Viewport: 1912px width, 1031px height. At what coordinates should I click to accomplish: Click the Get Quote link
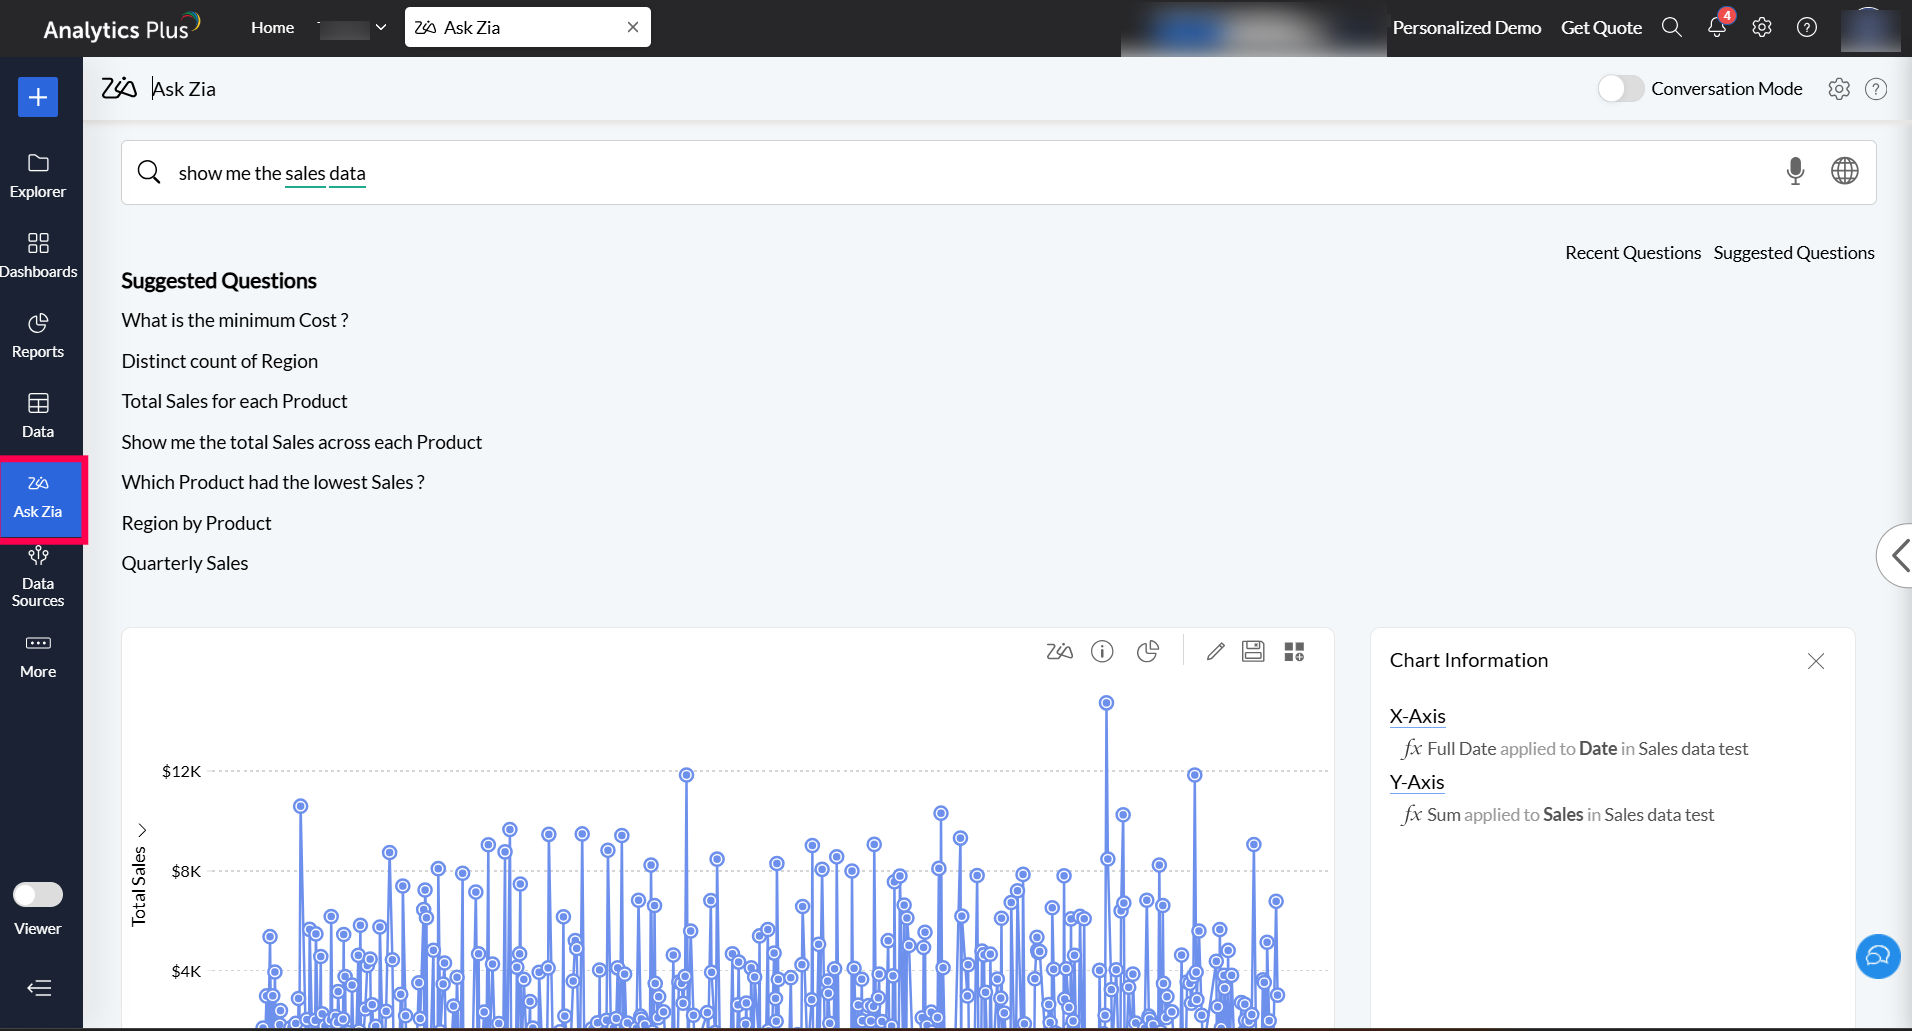pos(1601,28)
